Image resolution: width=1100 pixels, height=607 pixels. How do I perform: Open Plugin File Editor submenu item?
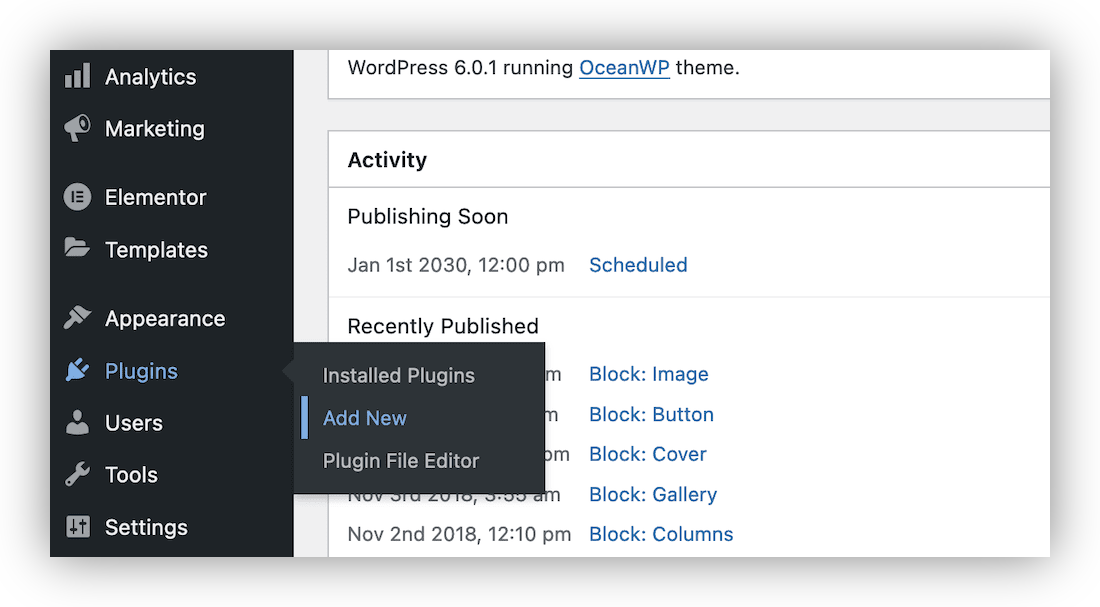[x=401, y=461]
